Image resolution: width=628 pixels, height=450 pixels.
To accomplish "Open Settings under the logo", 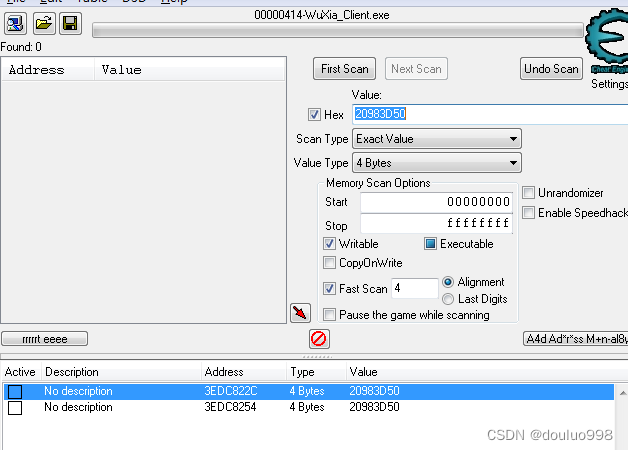I will click(x=609, y=84).
